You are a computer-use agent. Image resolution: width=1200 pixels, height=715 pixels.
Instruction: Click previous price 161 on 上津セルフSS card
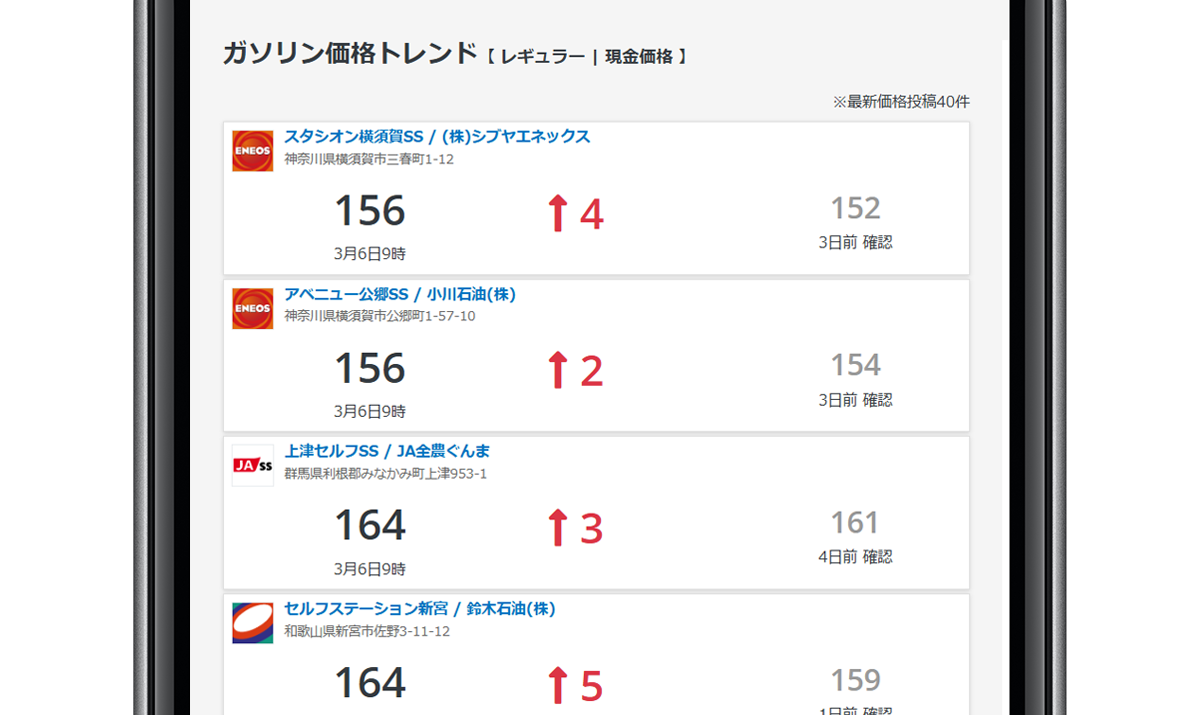855,523
